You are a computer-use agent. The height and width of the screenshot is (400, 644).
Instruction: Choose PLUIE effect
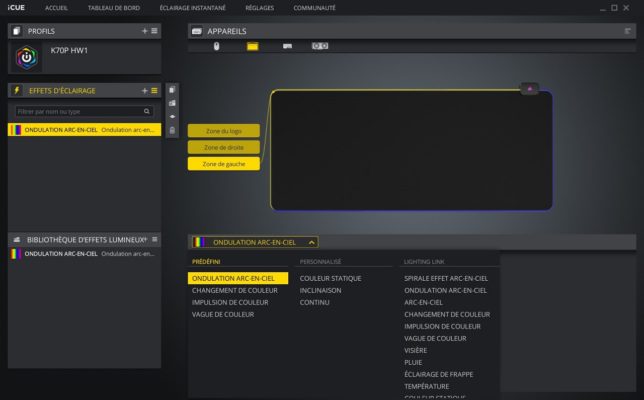(x=413, y=362)
